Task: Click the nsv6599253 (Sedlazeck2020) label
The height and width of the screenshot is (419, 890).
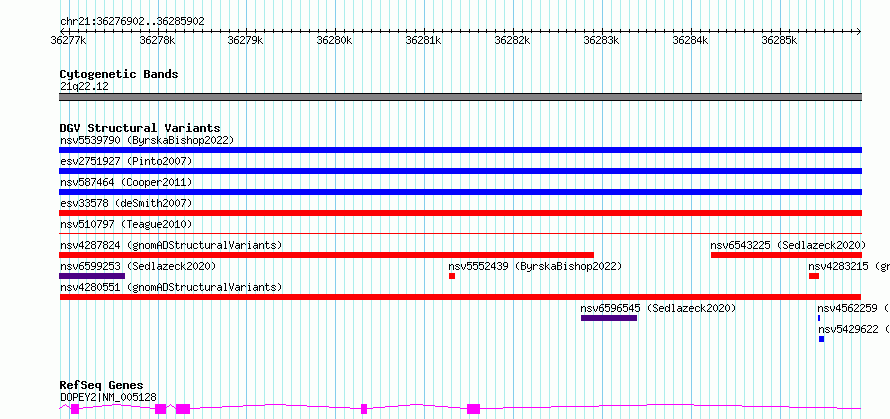Action: point(138,266)
